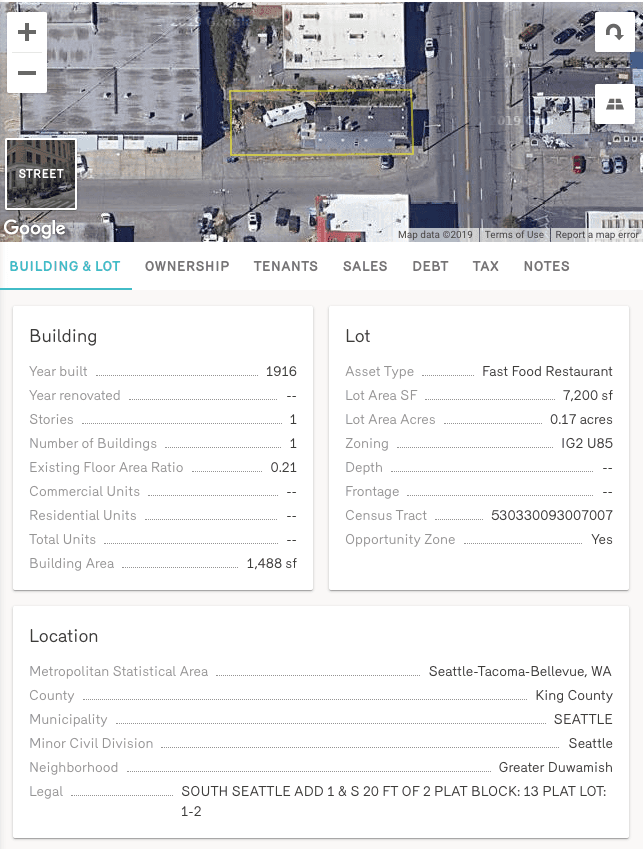Viewport: 643px width, 849px height.
Task: Zoom in on the satellite map
Action: [27, 32]
